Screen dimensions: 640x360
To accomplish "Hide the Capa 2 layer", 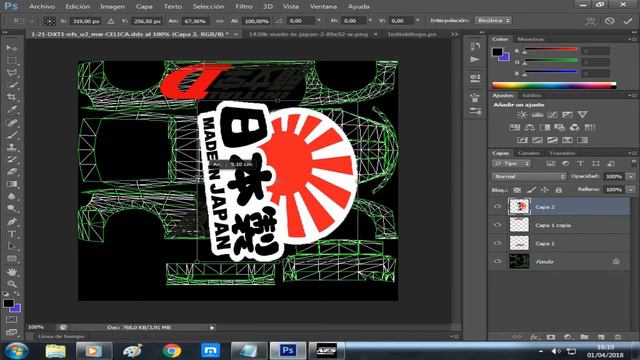I will click(498, 207).
